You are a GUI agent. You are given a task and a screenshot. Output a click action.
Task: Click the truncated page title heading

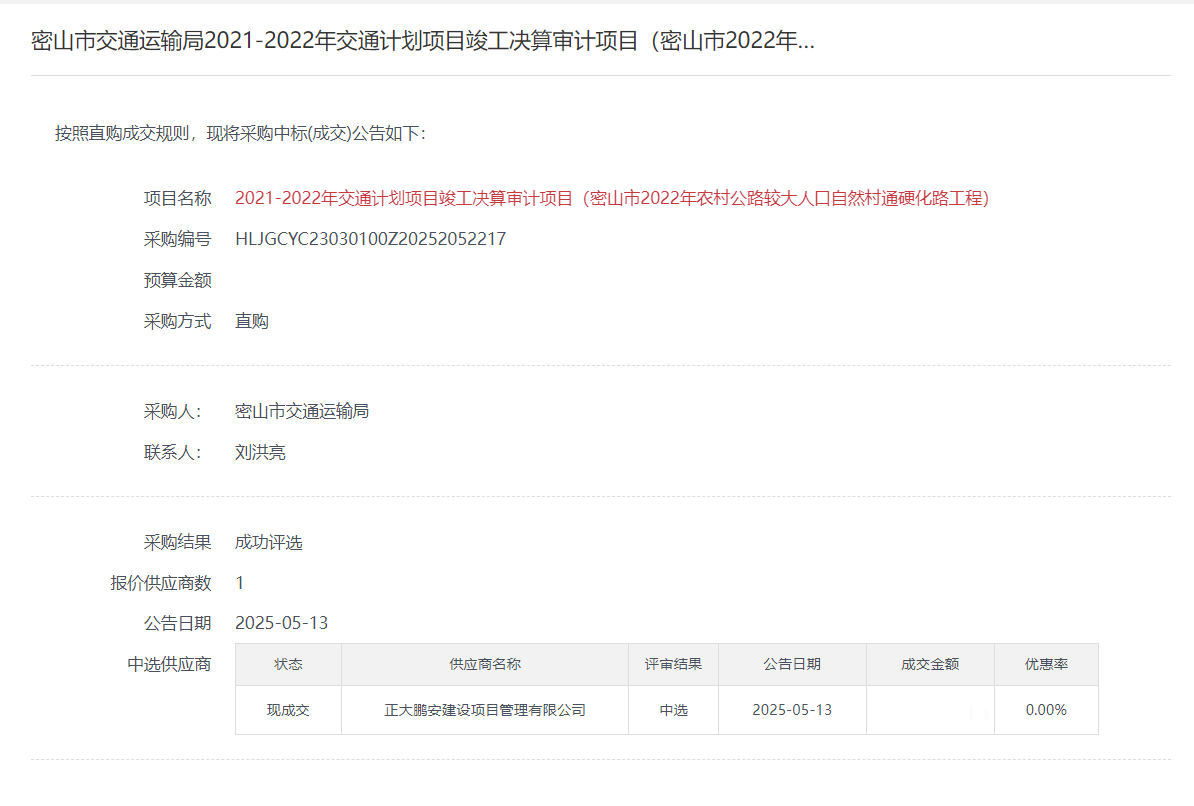(423, 41)
